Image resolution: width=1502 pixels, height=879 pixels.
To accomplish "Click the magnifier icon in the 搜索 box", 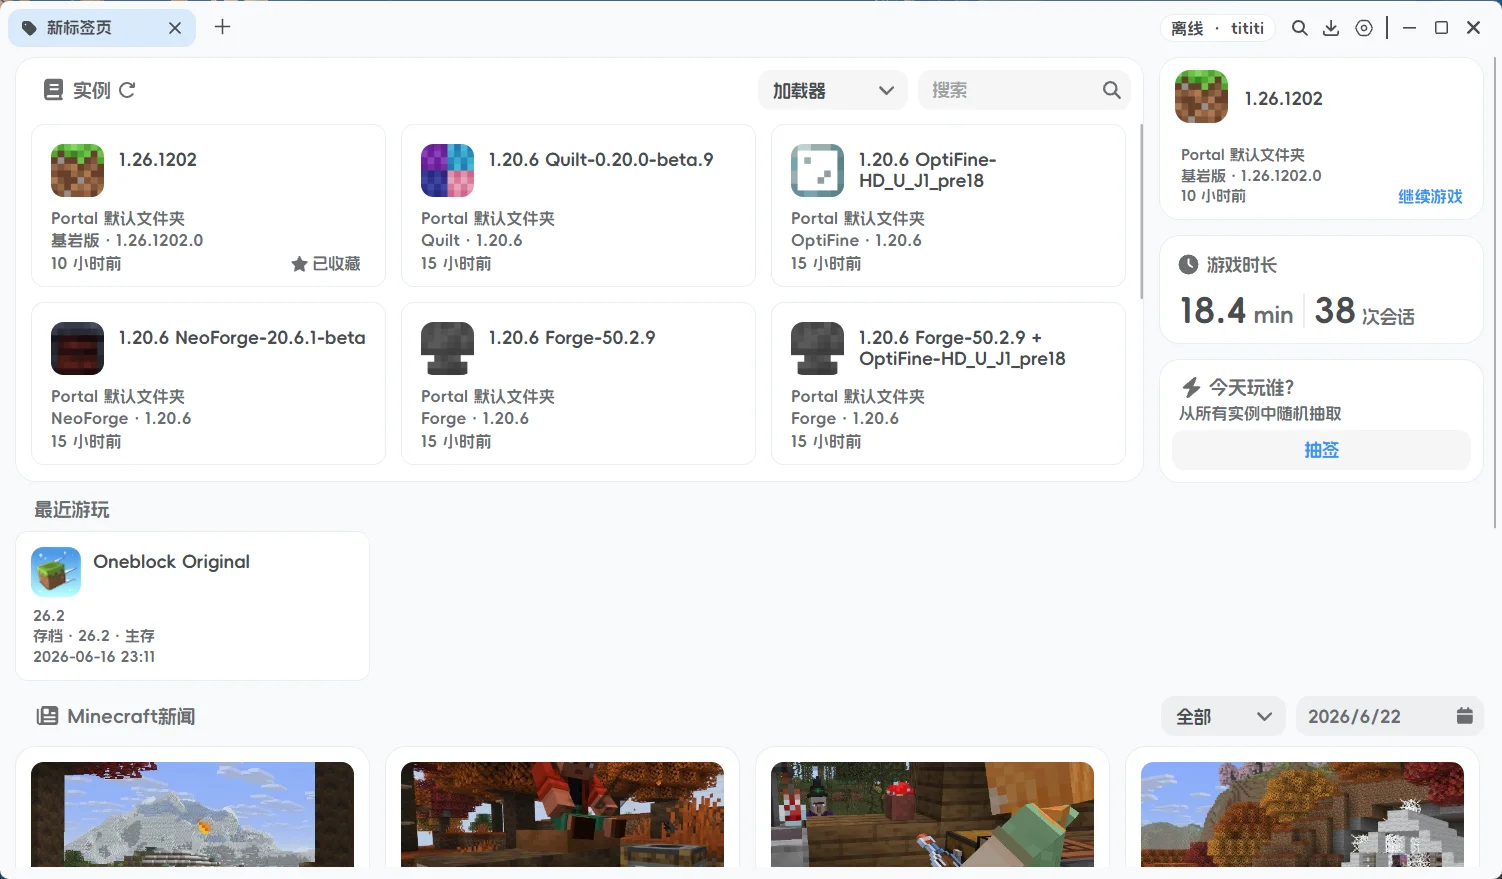I will tap(1111, 90).
